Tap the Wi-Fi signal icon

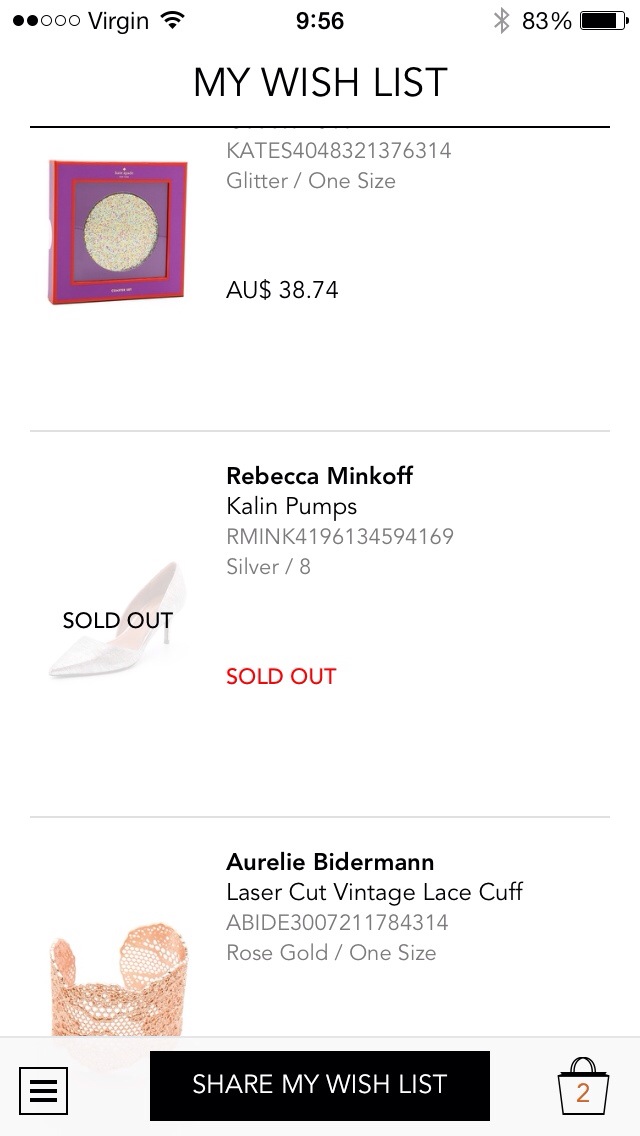pyautogui.click(x=172, y=20)
